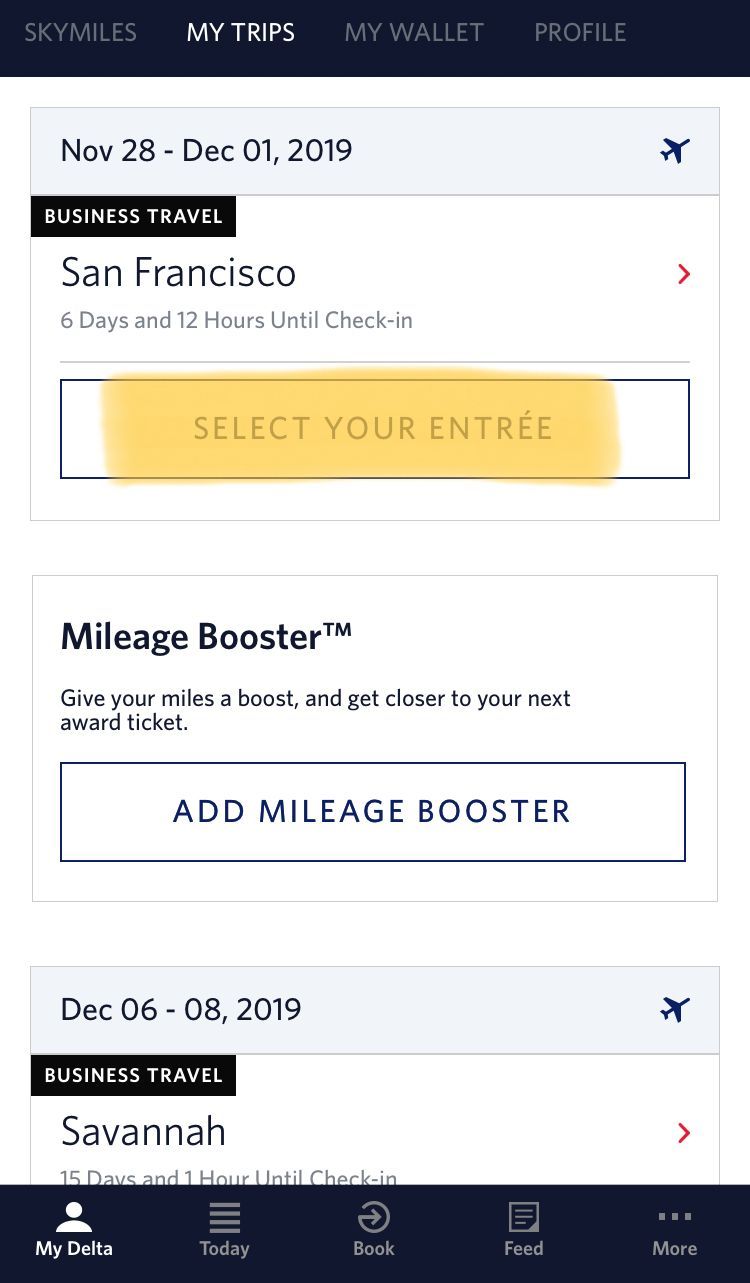Image resolution: width=750 pixels, height=1283 pixels.
Task: Open the San Francisco trip title
Action: [178, 273]
